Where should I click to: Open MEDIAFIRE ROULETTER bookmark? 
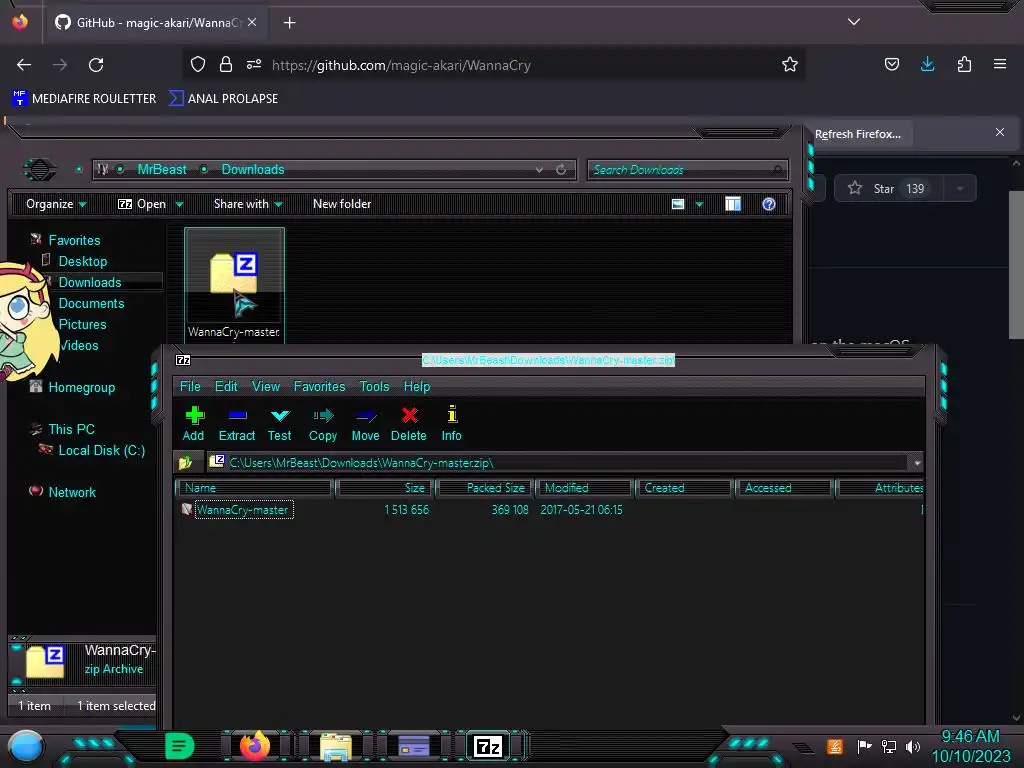coord(84,99)
